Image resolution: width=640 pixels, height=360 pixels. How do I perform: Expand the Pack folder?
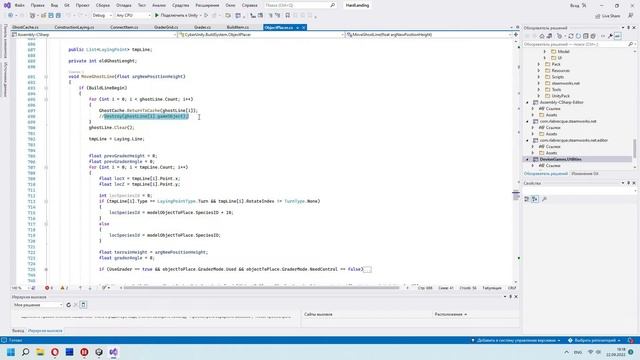539,64
